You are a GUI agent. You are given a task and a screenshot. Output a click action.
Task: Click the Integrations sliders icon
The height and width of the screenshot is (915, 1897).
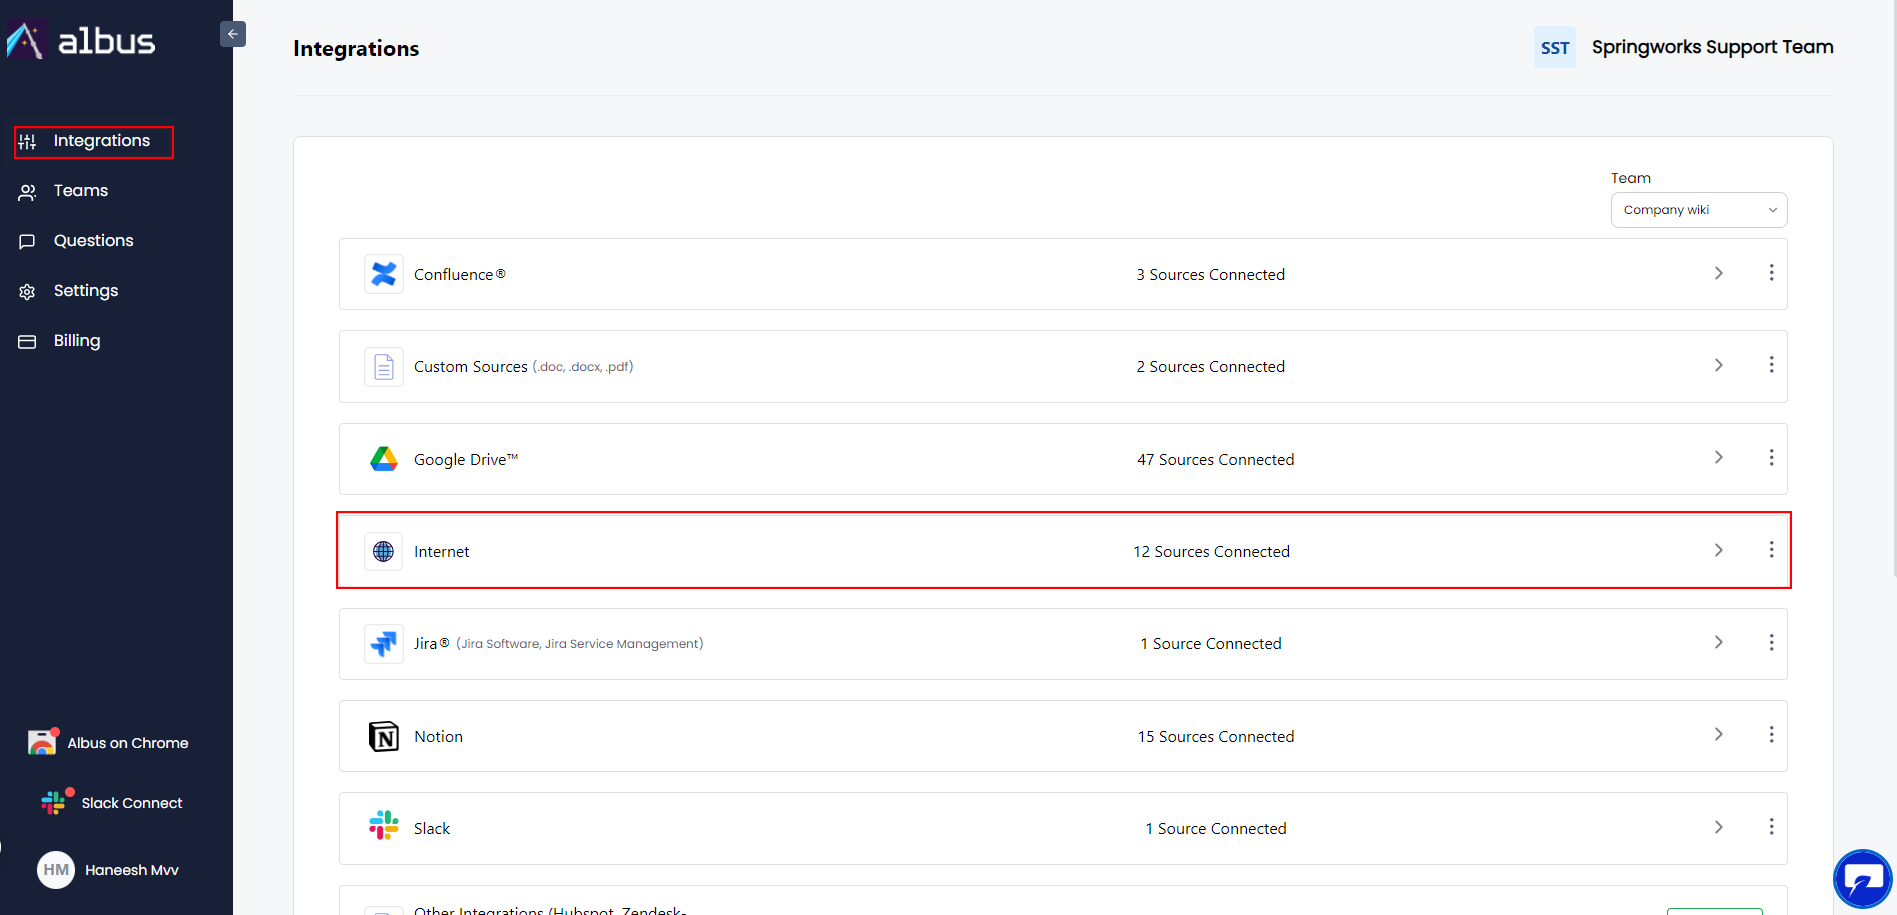(x=27, y=142)
